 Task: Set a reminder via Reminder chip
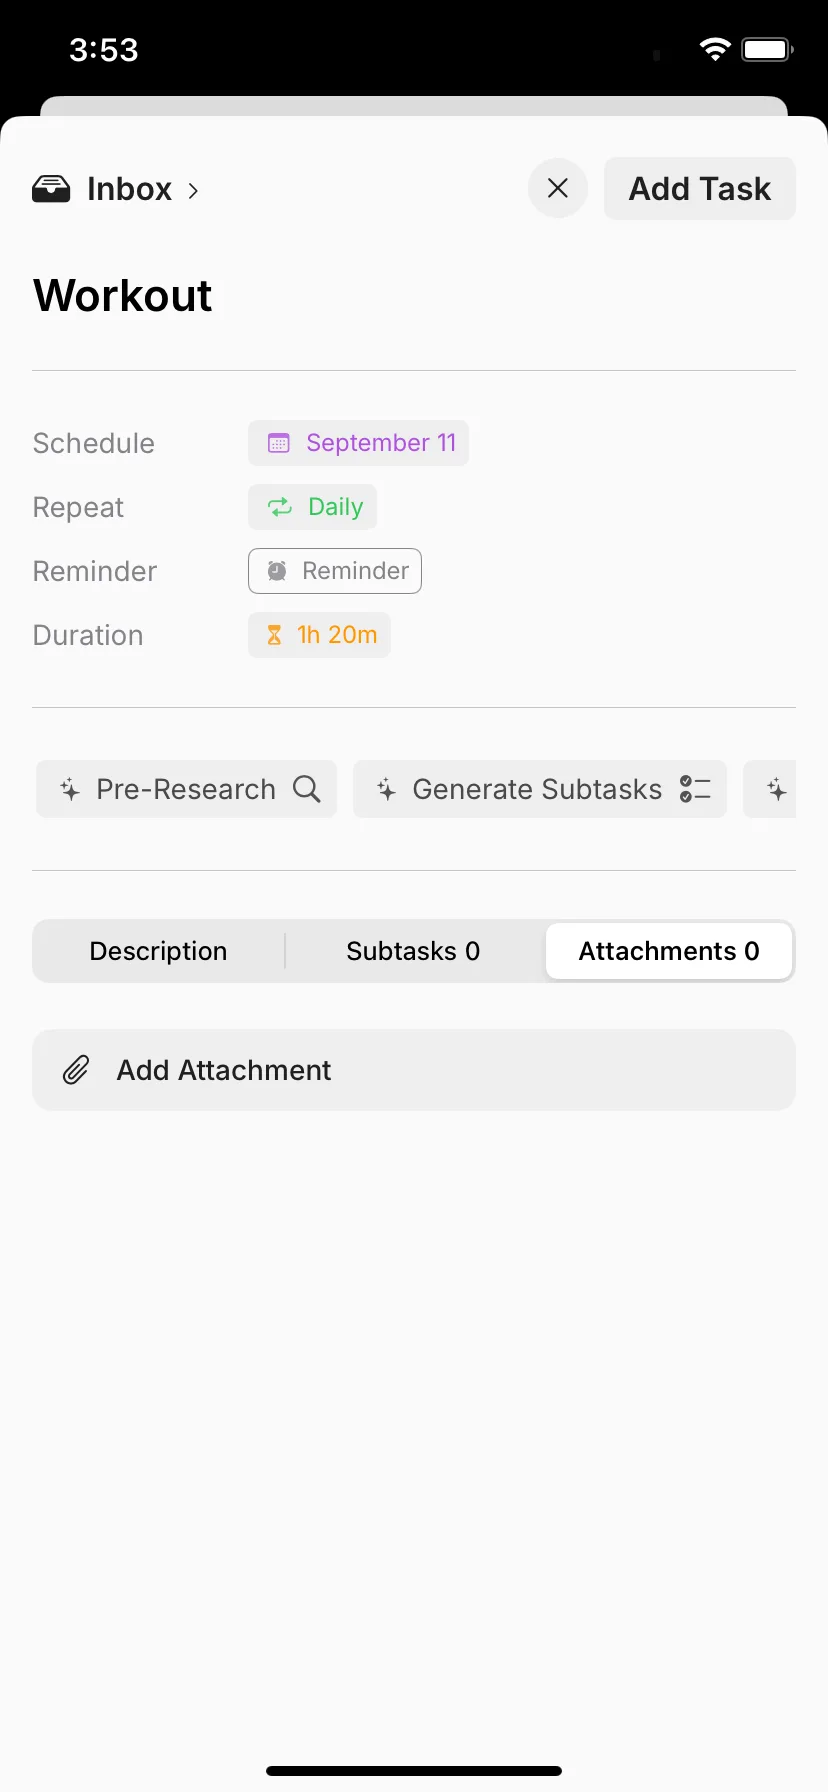coord(335,571)
